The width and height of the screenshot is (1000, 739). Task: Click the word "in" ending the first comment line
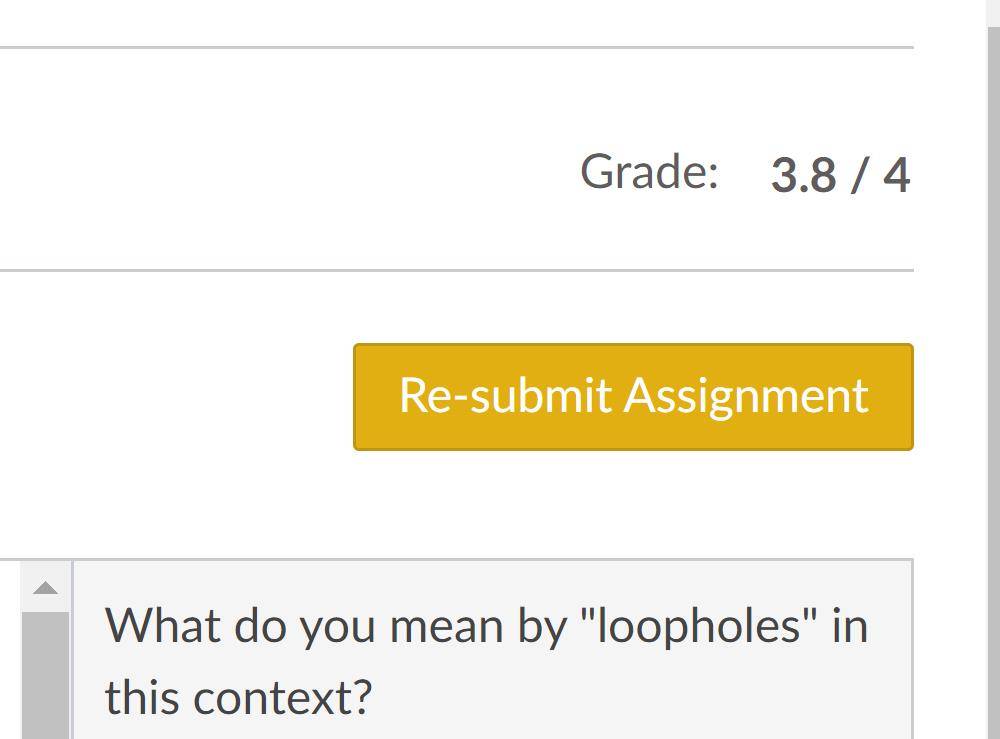[851, 626]
